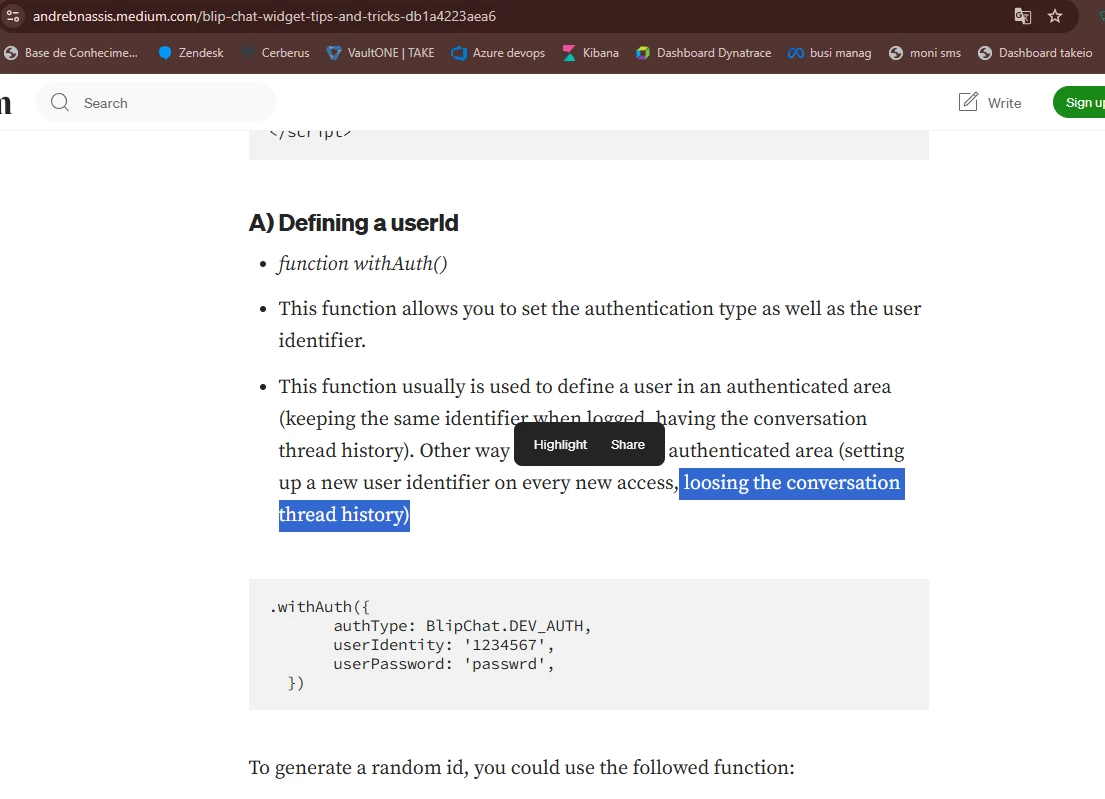1105x799 pixels.
Task: Click the selected 'loosing the conversation' text
Action: pyautogui.click(x=791, y=483)
